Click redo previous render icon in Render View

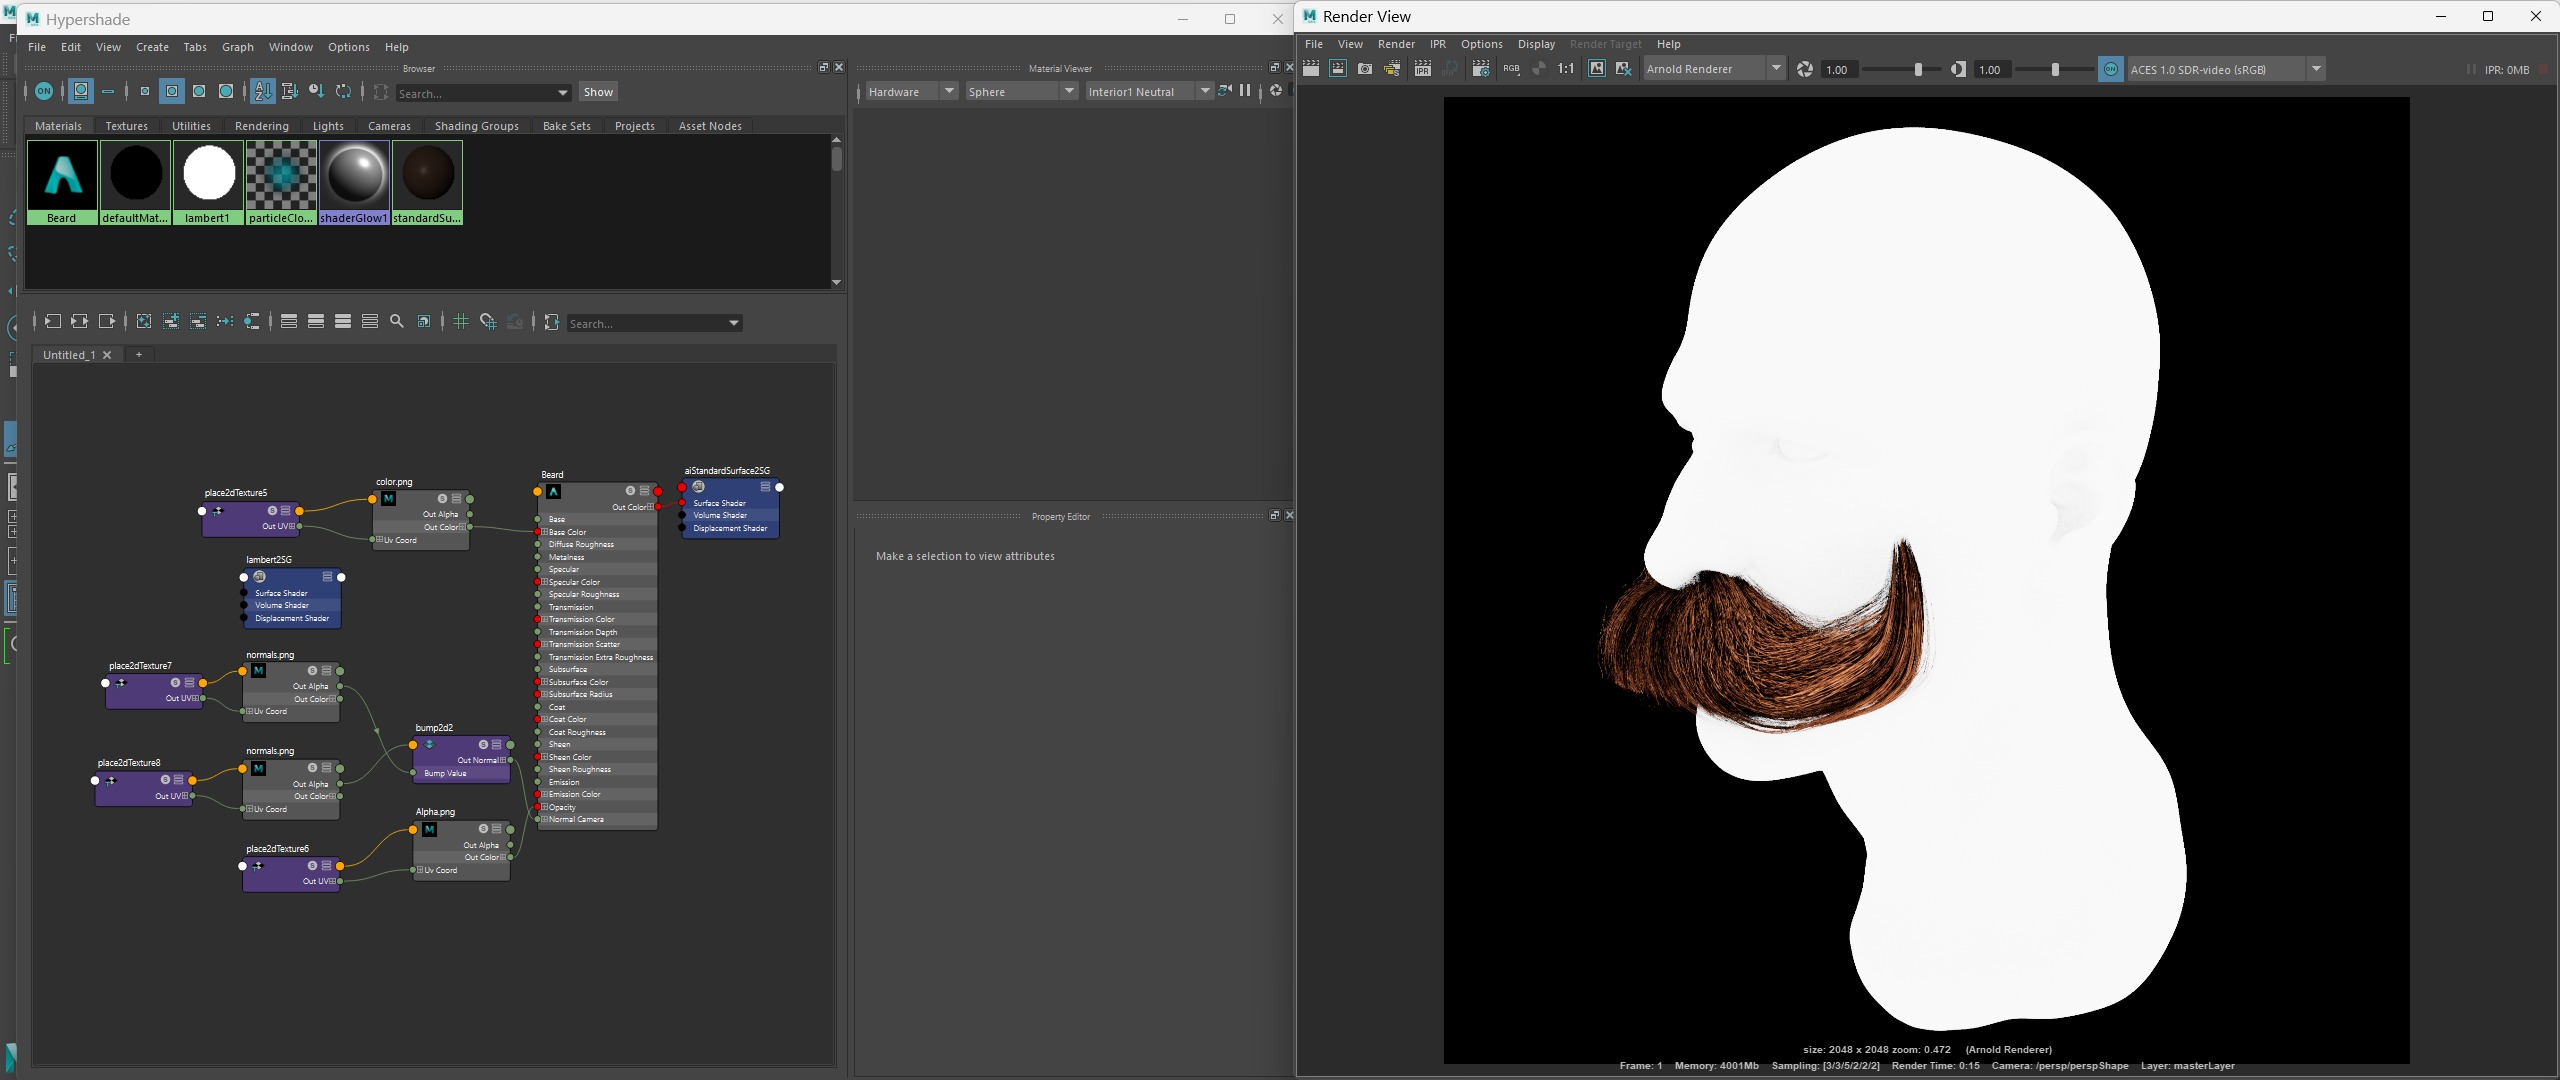pos(1310,69)
